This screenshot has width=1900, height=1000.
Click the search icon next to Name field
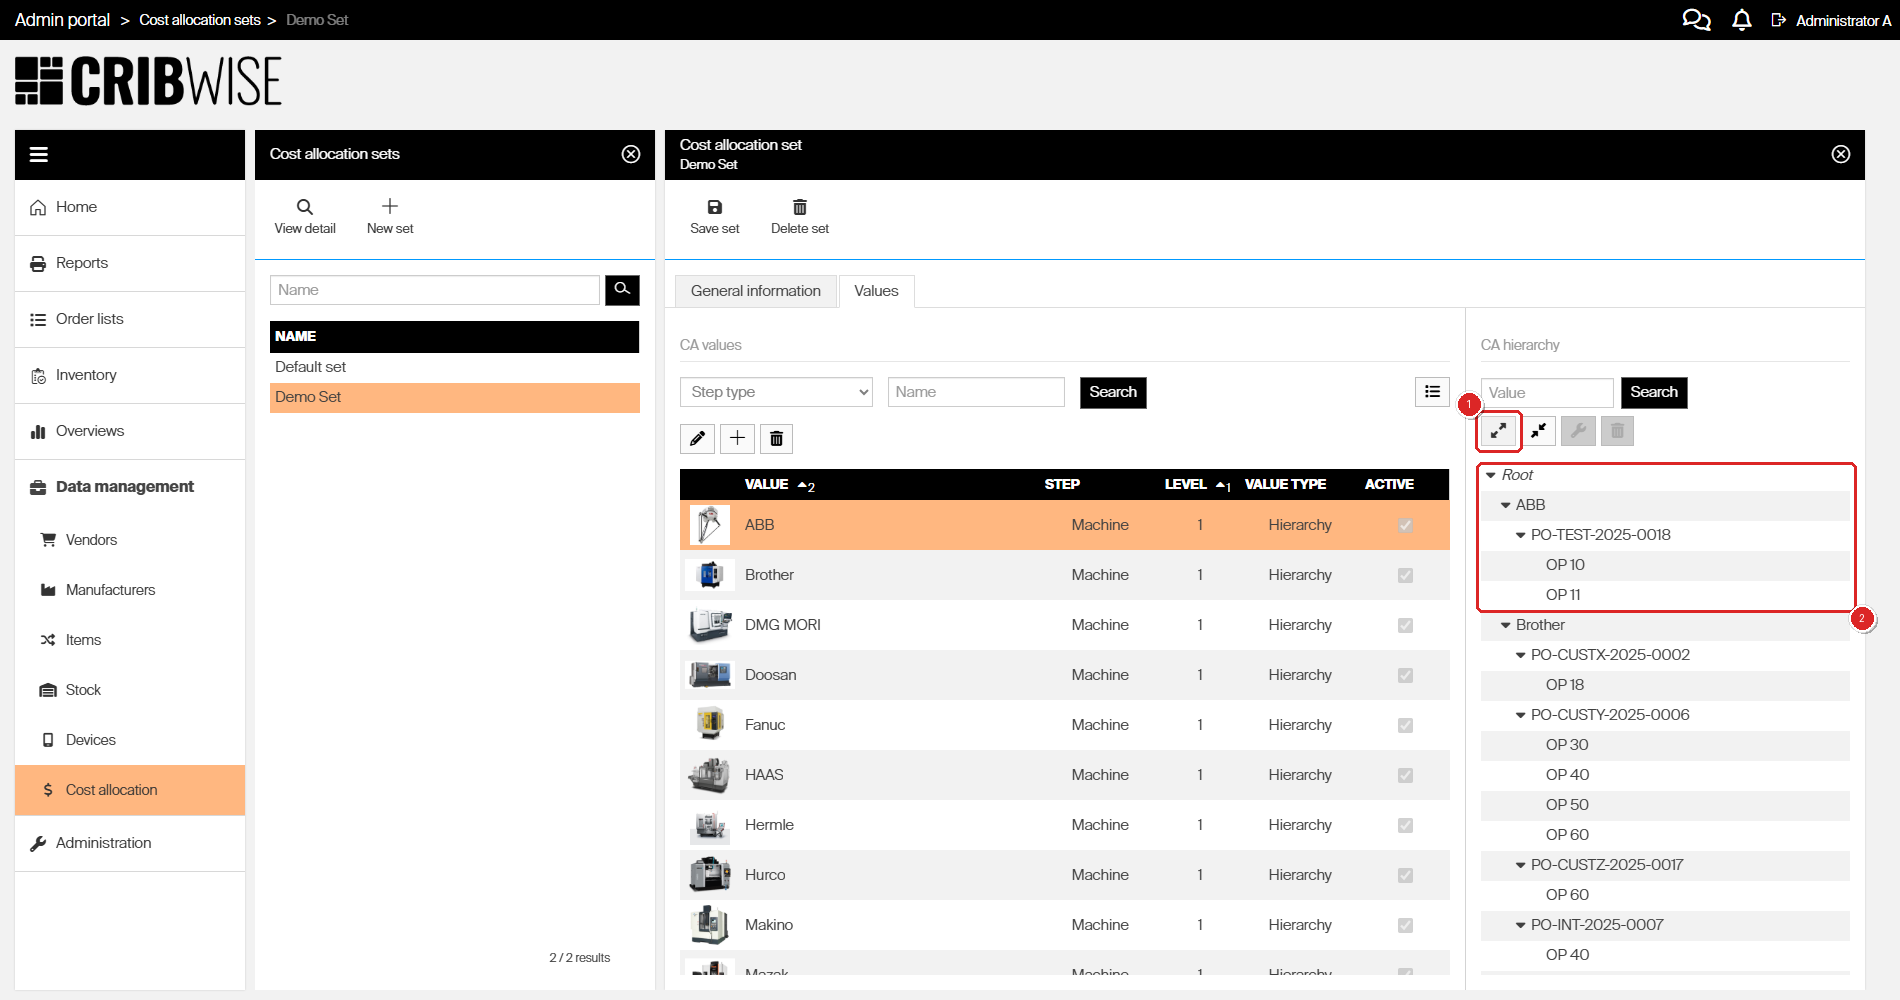622,290
